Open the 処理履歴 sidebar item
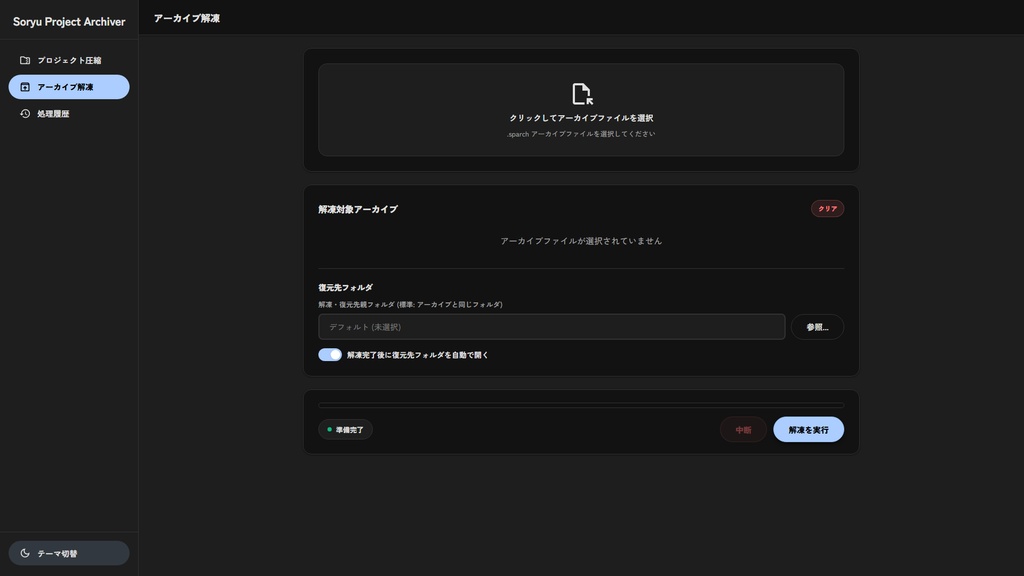 [69, 114]
